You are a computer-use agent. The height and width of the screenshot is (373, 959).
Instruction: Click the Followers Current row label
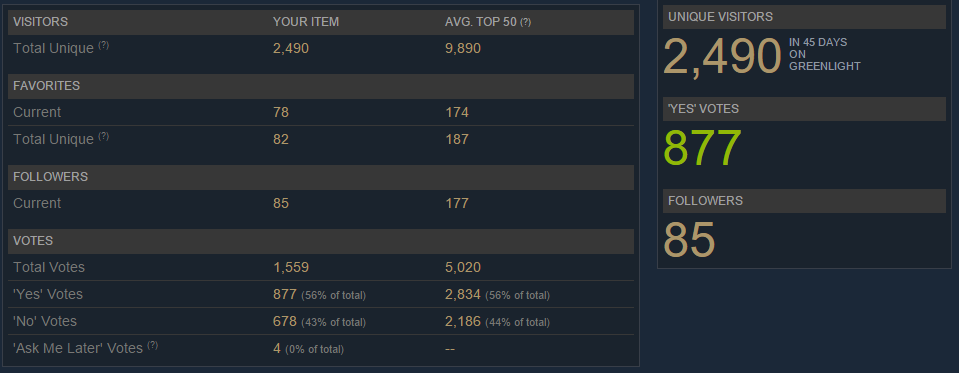(x=37, y=203)
